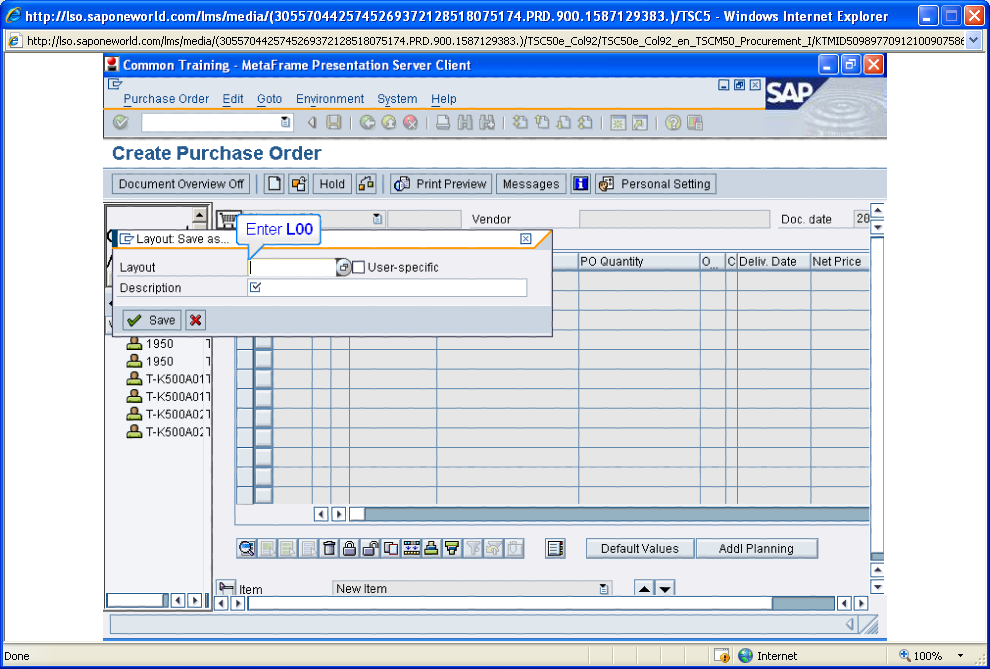Open the Environment menu
Screen dimensions: 990x669
click(x=330, y=98)
